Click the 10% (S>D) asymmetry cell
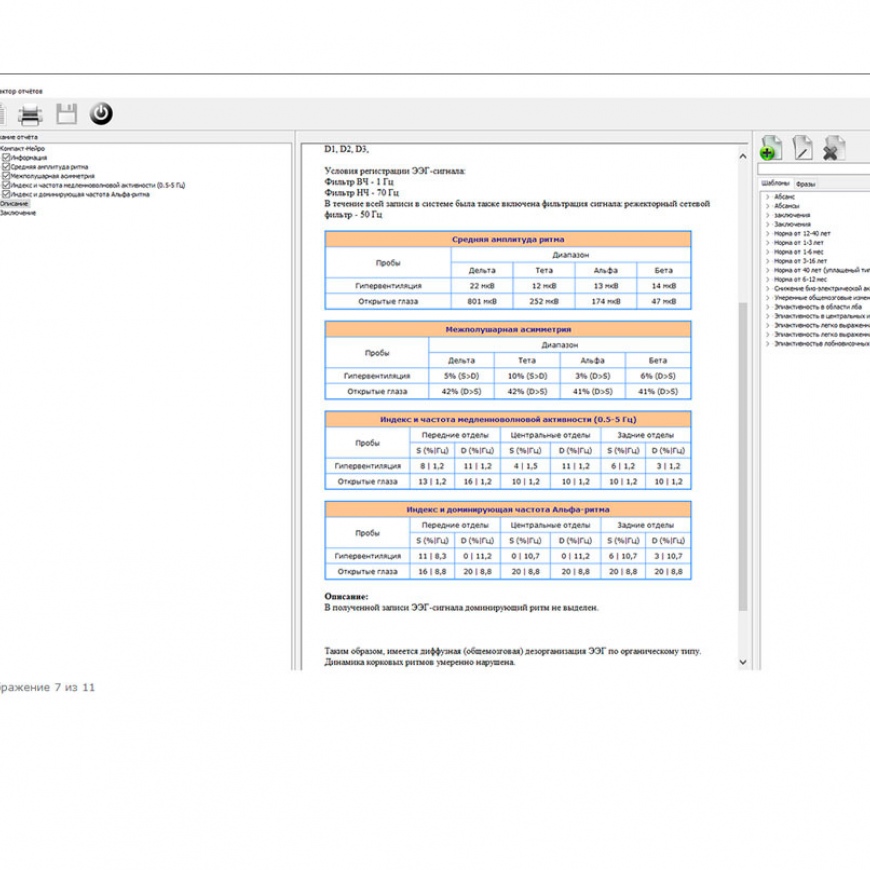Screen dimensions: 870x870 pos(527,376)
